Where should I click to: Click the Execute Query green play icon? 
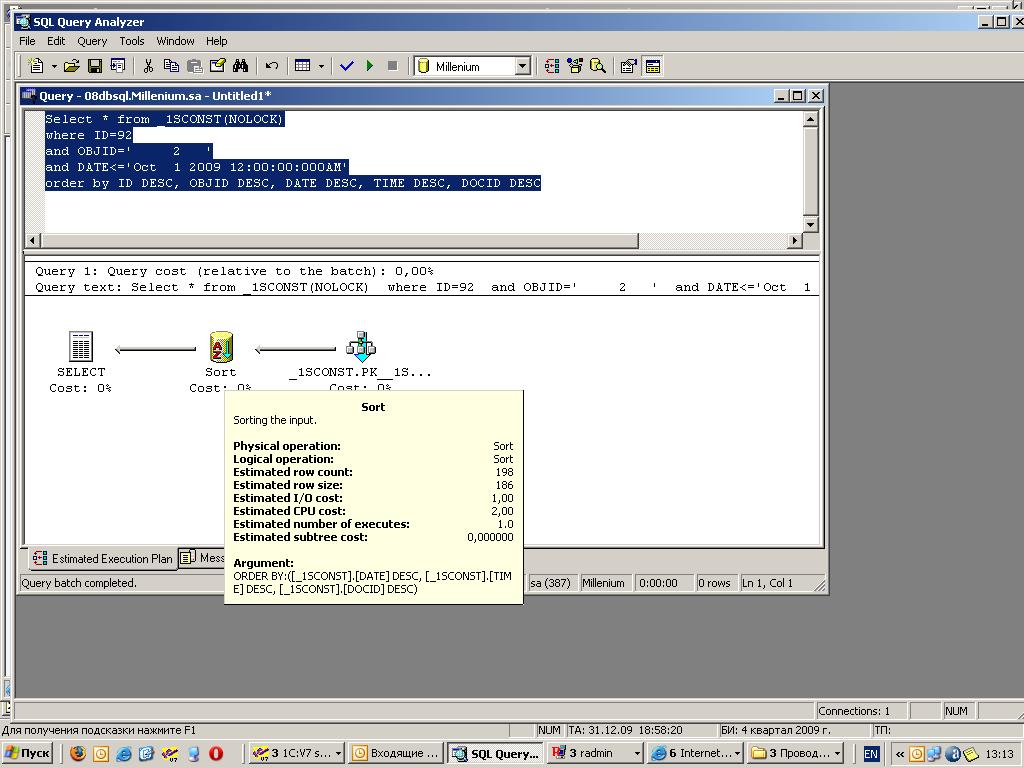(370, 66)
